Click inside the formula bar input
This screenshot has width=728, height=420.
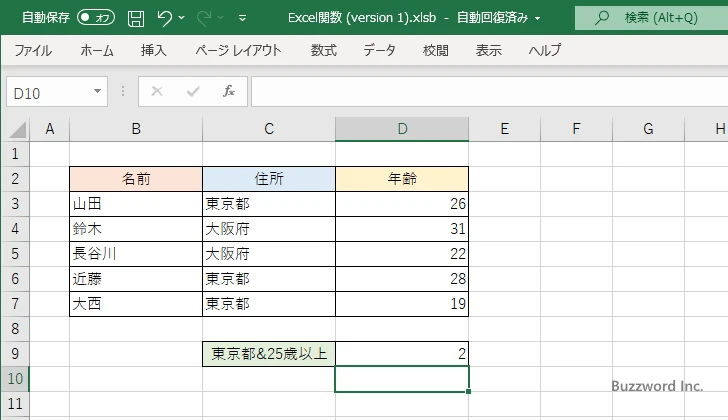point(489,92)
